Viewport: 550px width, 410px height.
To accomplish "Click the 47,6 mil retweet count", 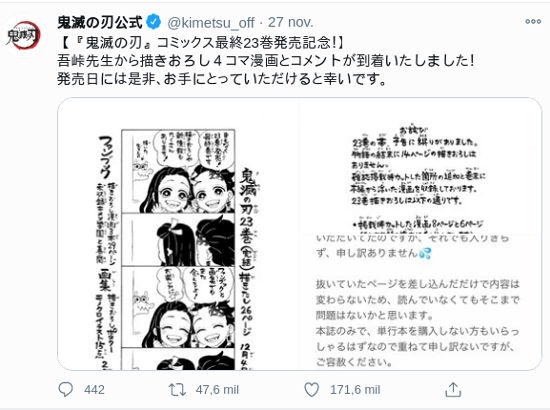I will point(217,390).
